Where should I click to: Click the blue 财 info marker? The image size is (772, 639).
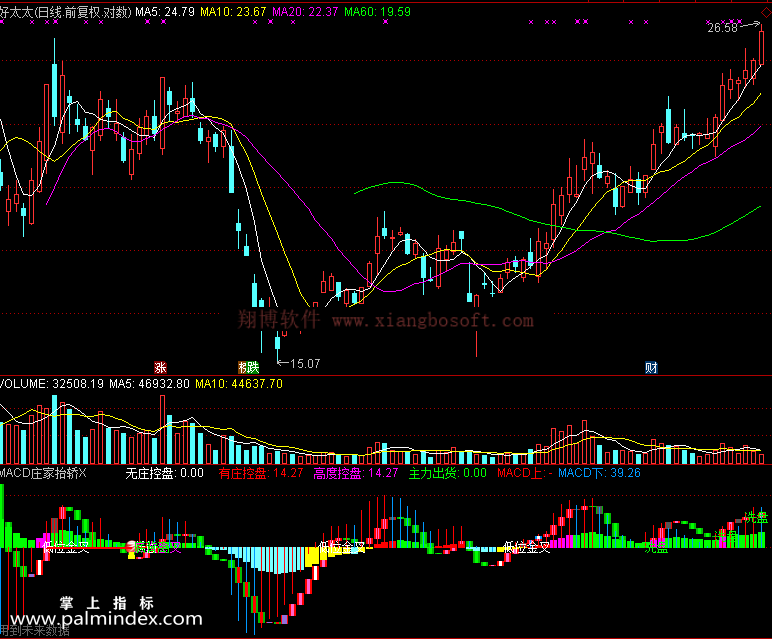(x=651, y=367)
